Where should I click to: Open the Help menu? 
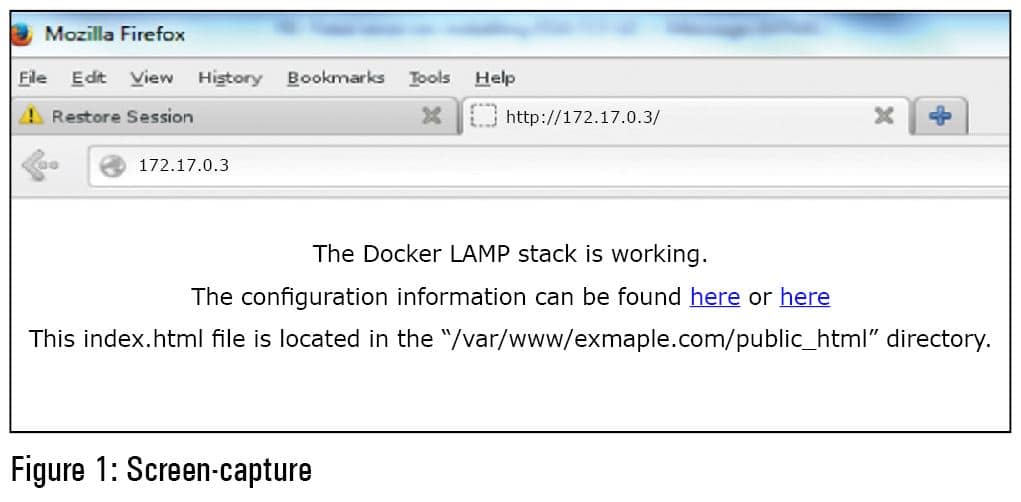point(494,77)
